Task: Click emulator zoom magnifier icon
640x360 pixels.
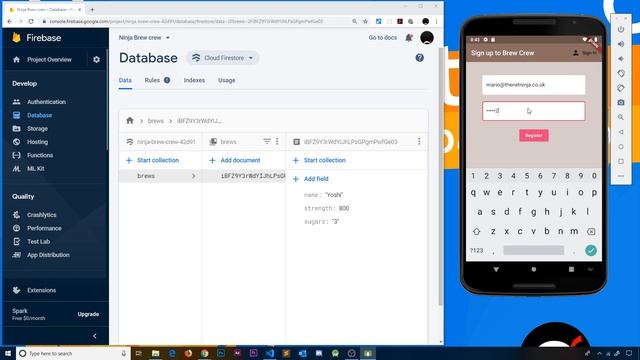Action: 621,117
